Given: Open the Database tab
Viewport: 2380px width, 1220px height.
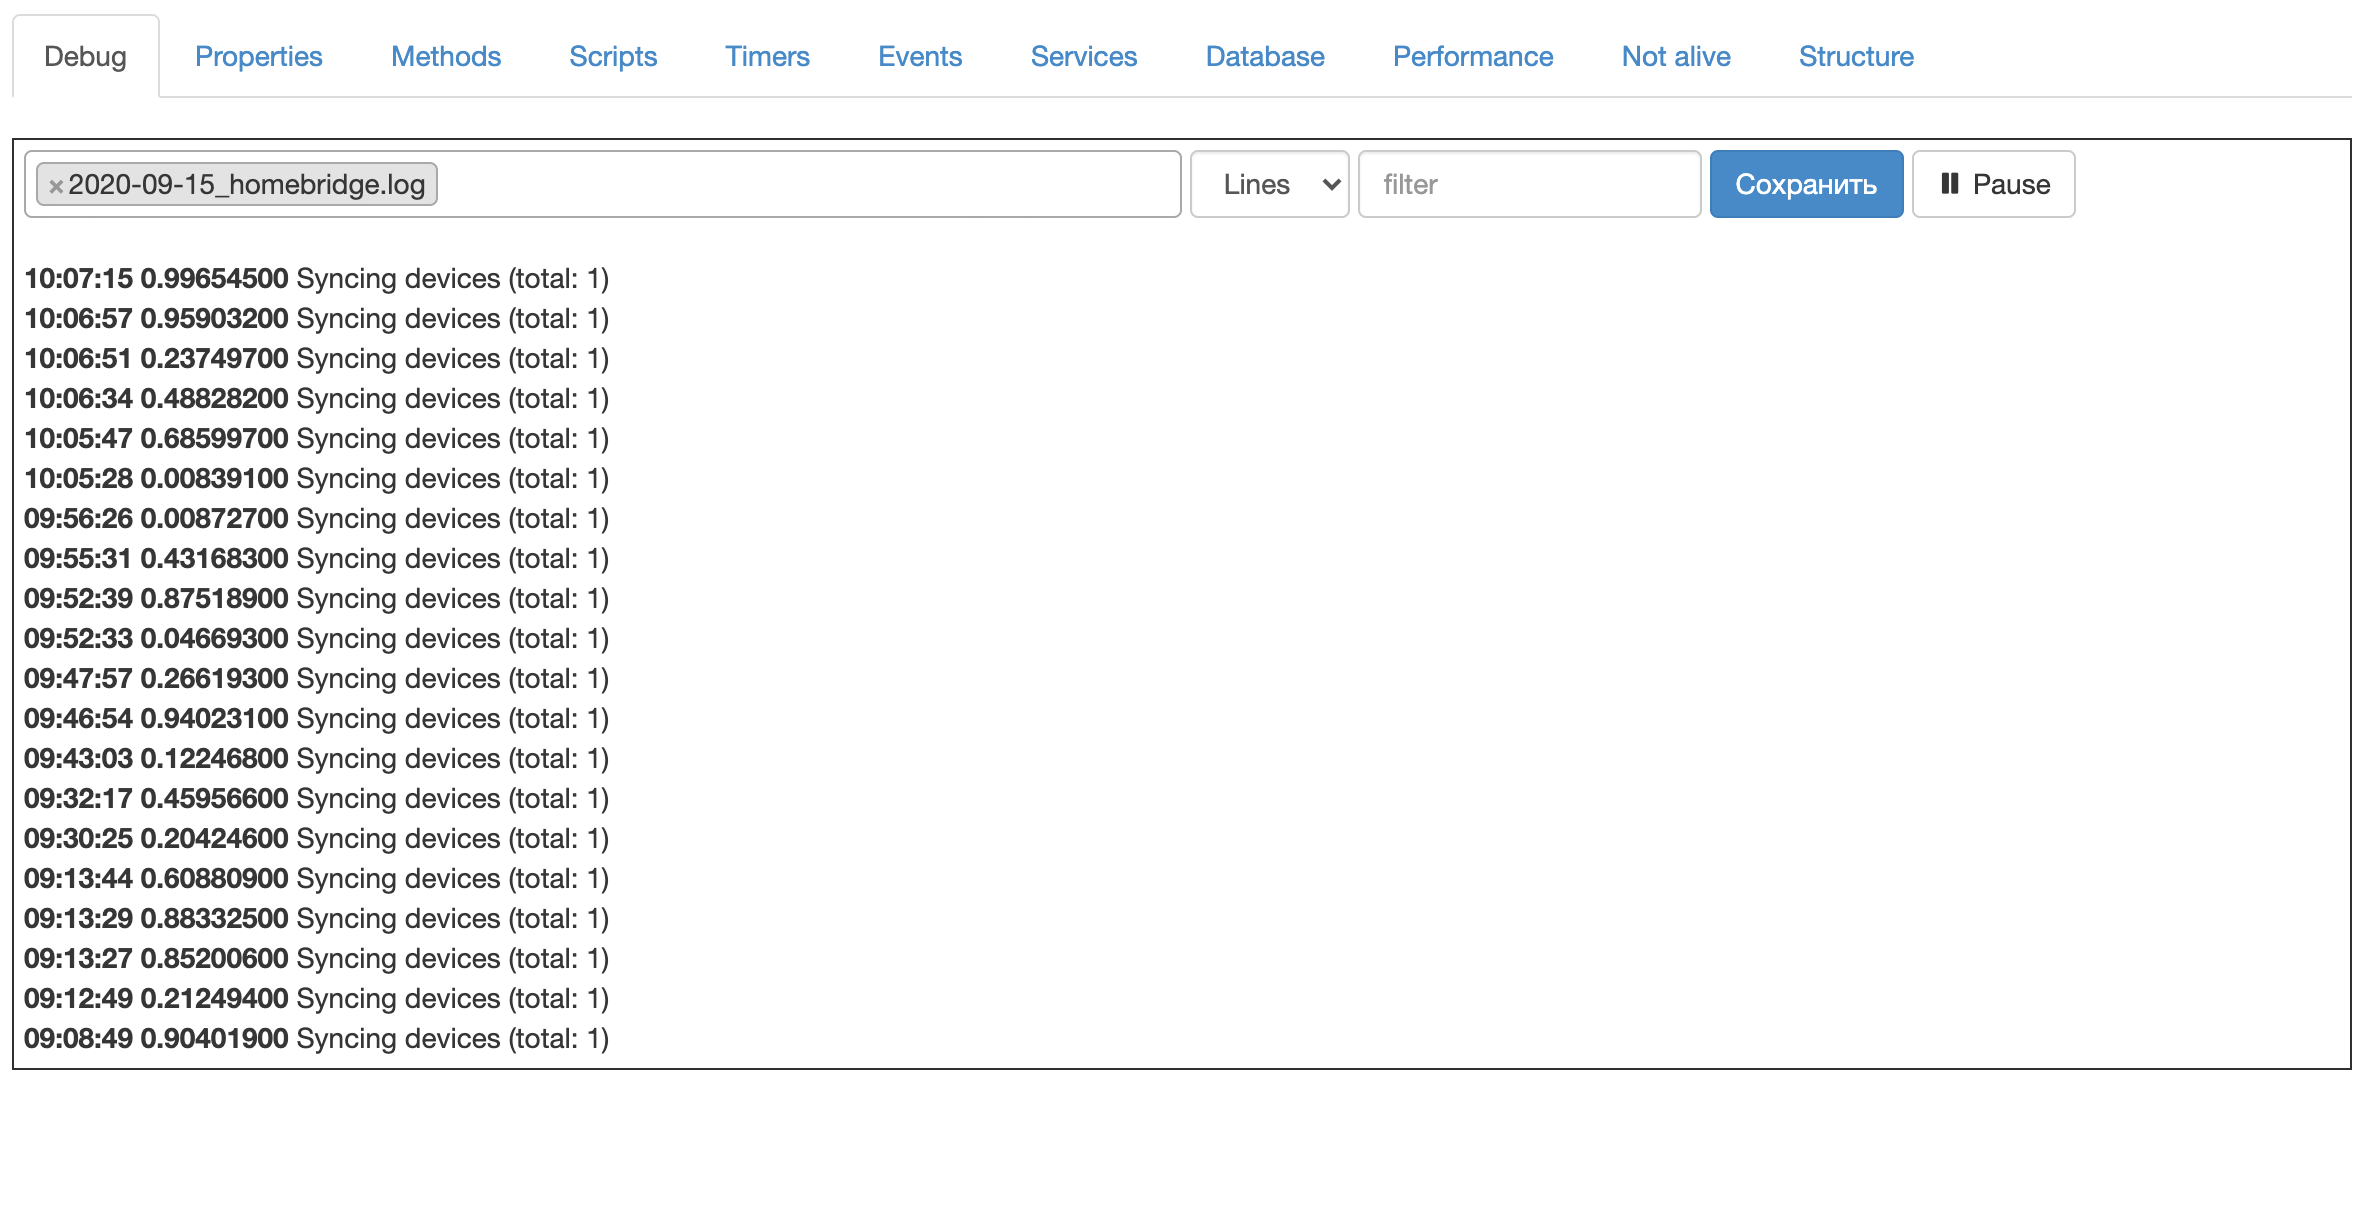Looking at the screenshot, I should [1264, 56].
